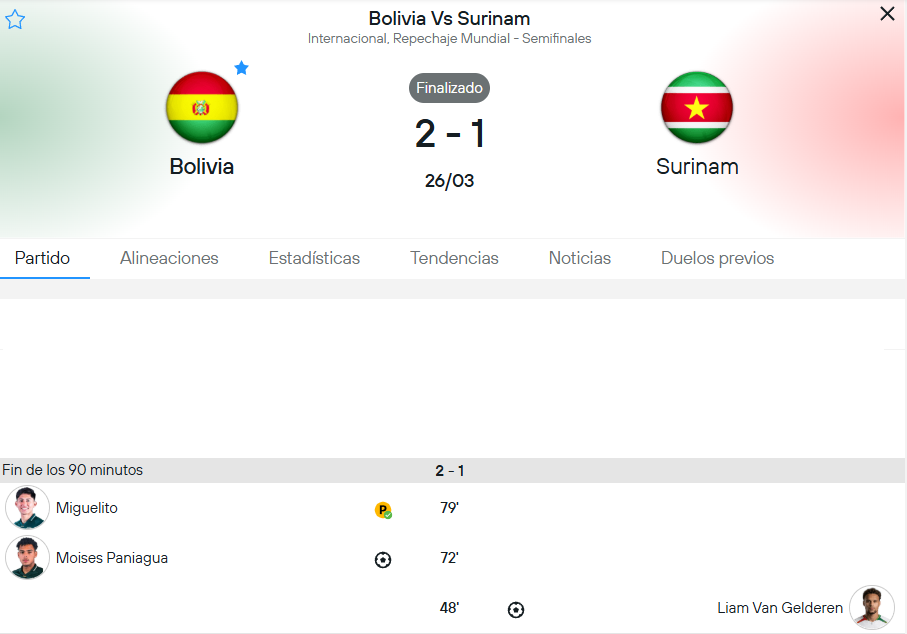Screen dimensions: 907x634
Task: Click the goal ball icon at 72'
Action: pyautogui.click(x=383, y=560)
